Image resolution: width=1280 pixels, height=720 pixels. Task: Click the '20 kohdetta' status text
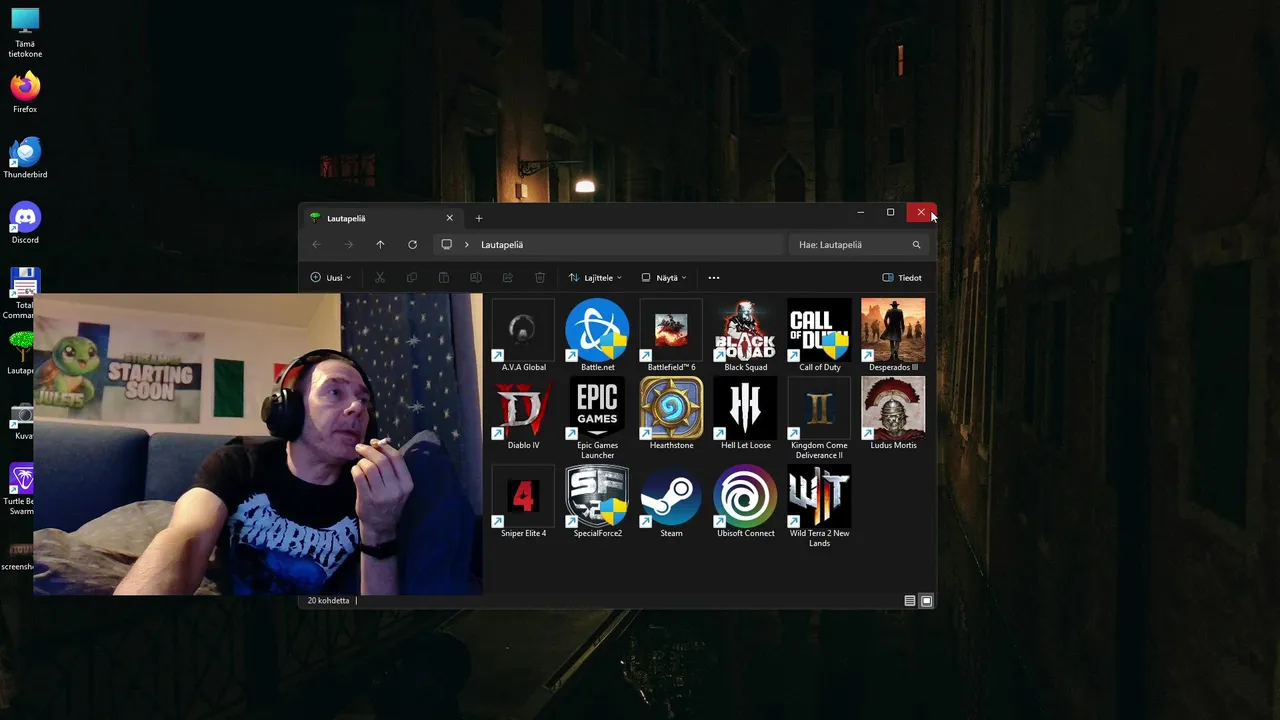[x=328, y=601]
